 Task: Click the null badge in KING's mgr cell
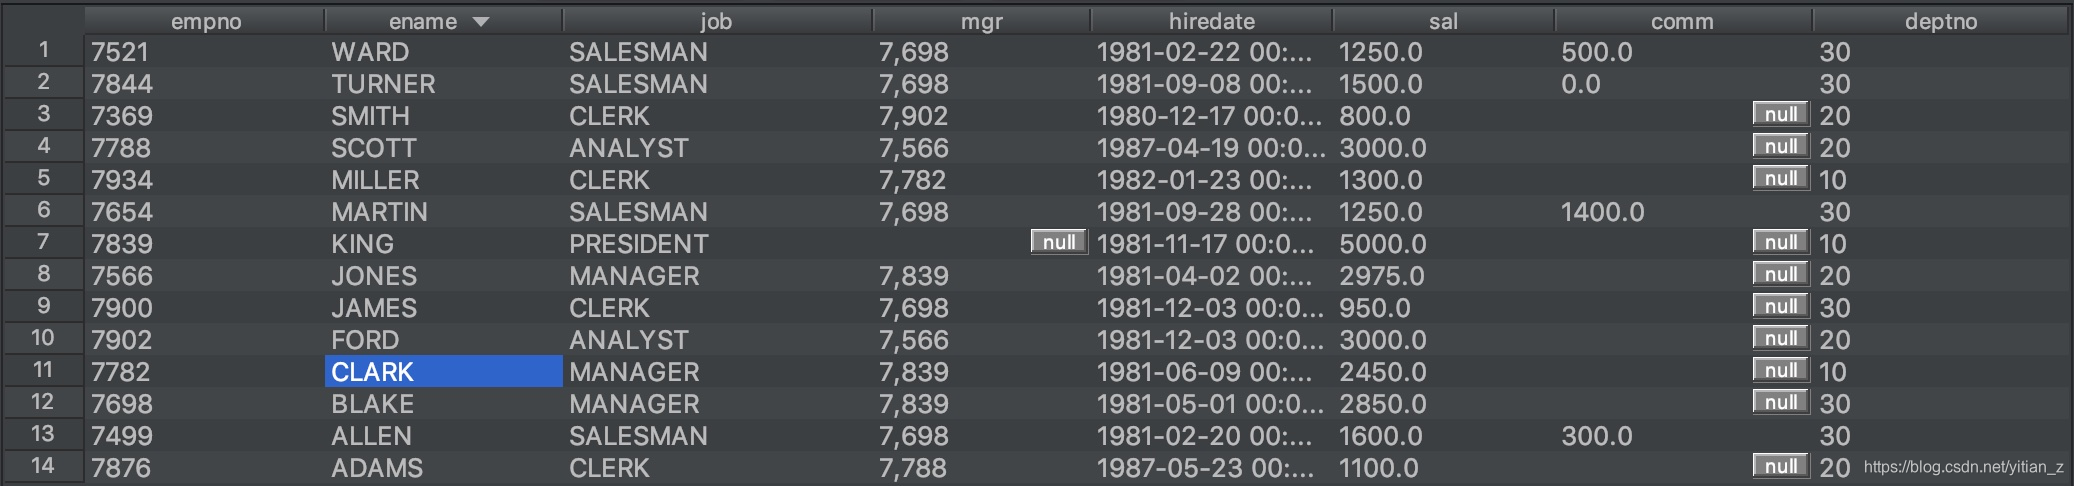(1059, 242)
